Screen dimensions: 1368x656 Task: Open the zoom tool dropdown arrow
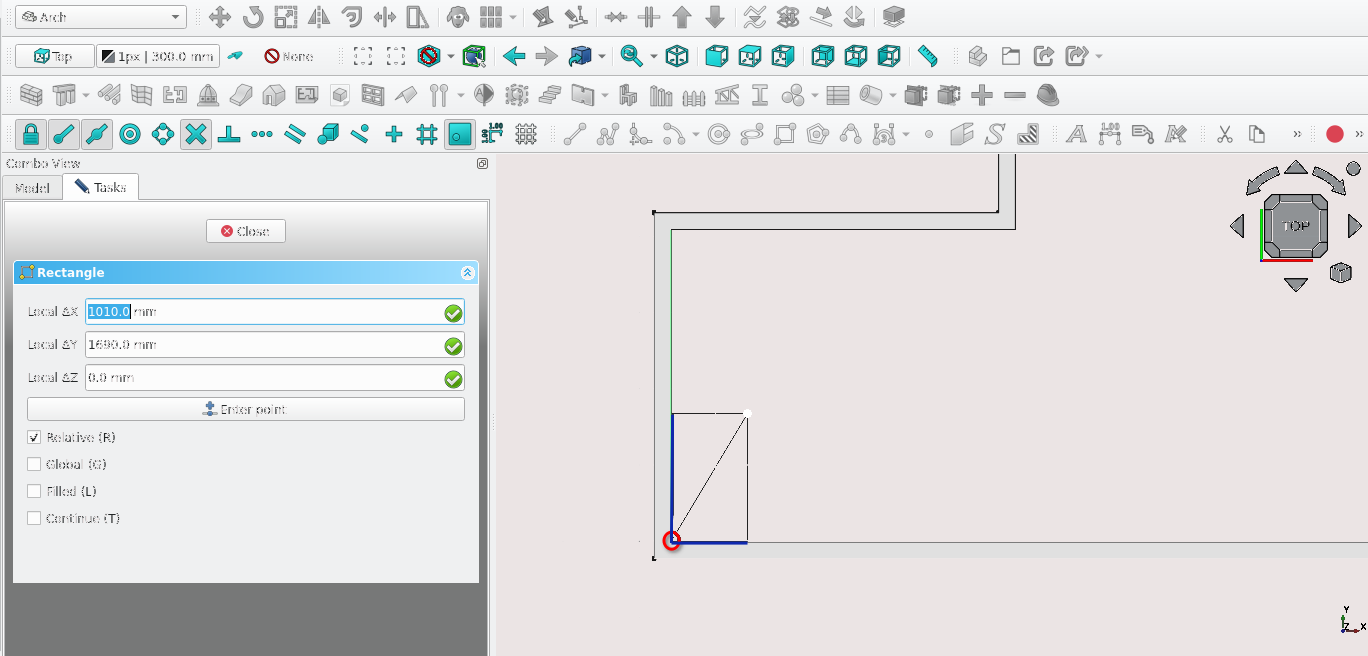[x=654, y=56]
